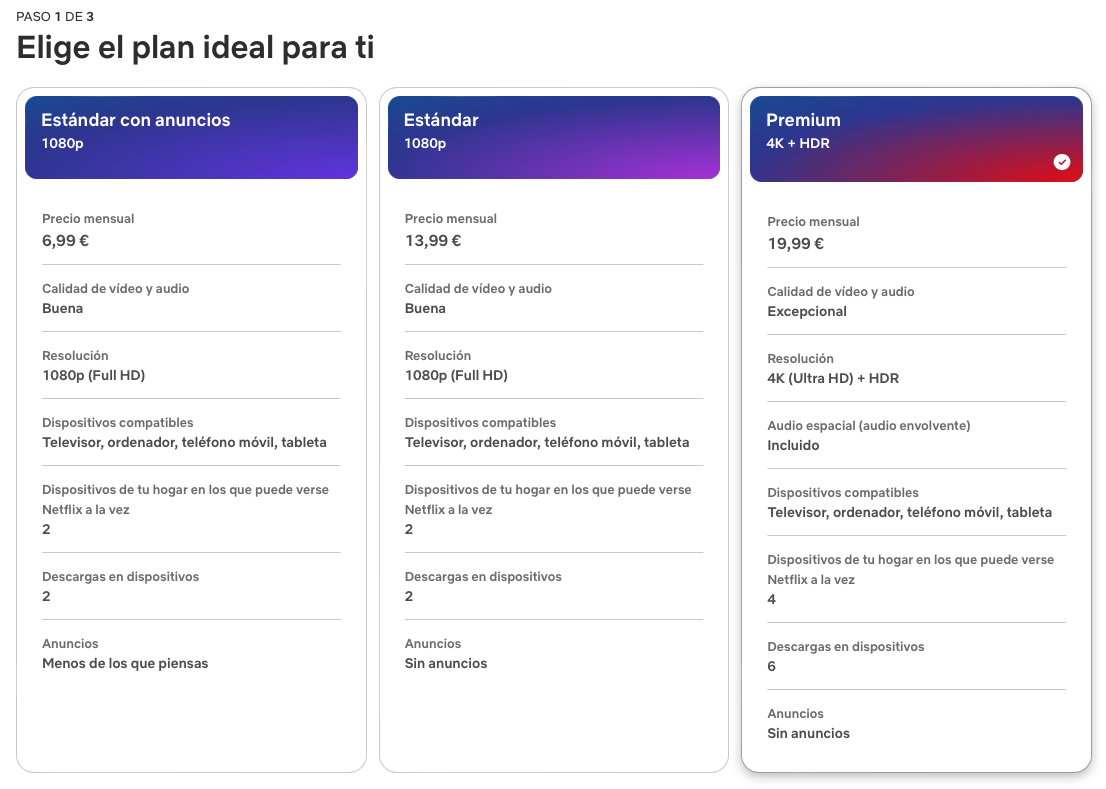1106x789 pixels.
Task: Click 'Descargas en dispositivos' row in Premium
Action: coord(916,656)
